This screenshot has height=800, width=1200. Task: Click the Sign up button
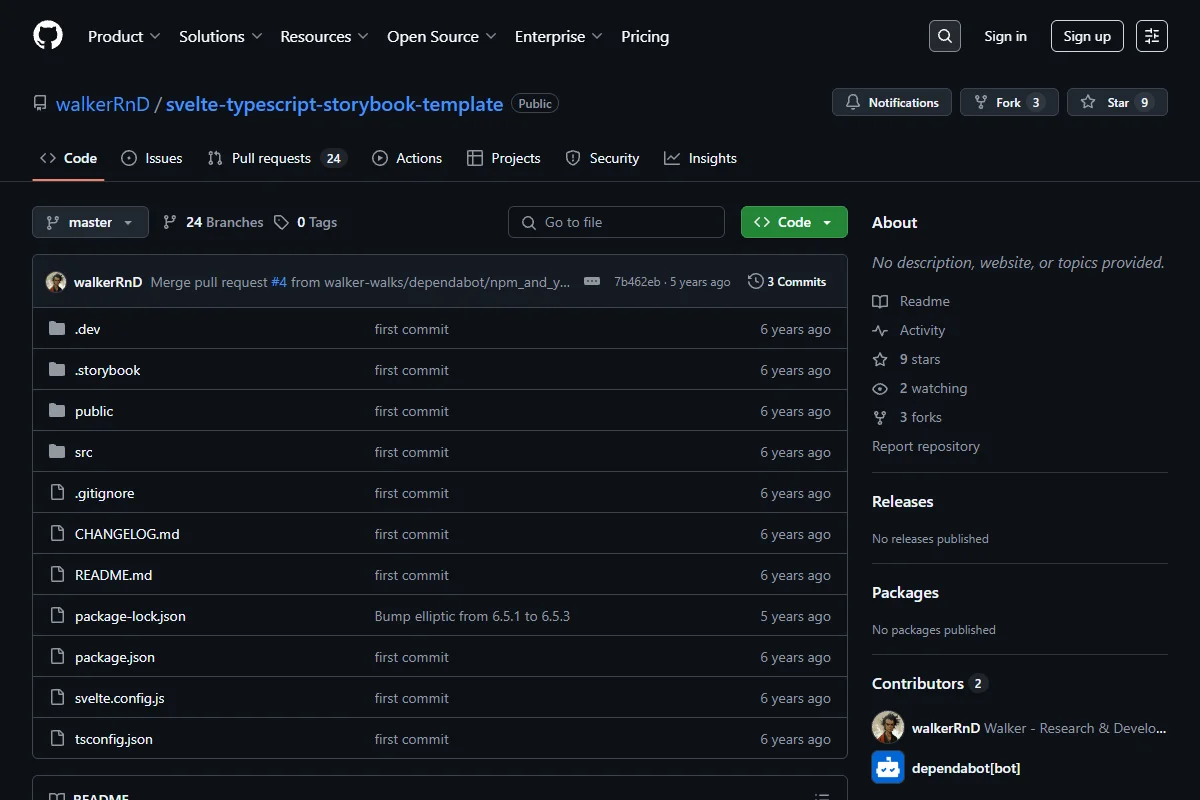pyautogui.click(x=1087, y=36)
